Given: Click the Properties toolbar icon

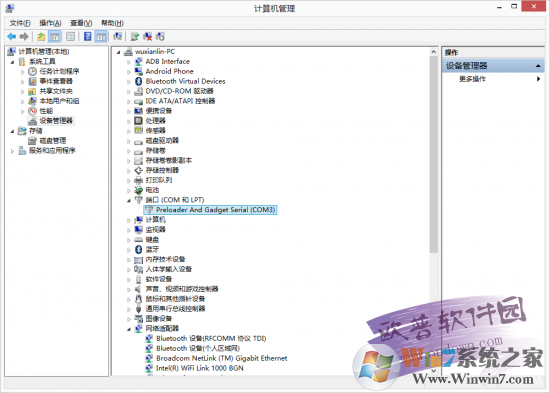Looking at the screenshot, I should coord(71,36).
